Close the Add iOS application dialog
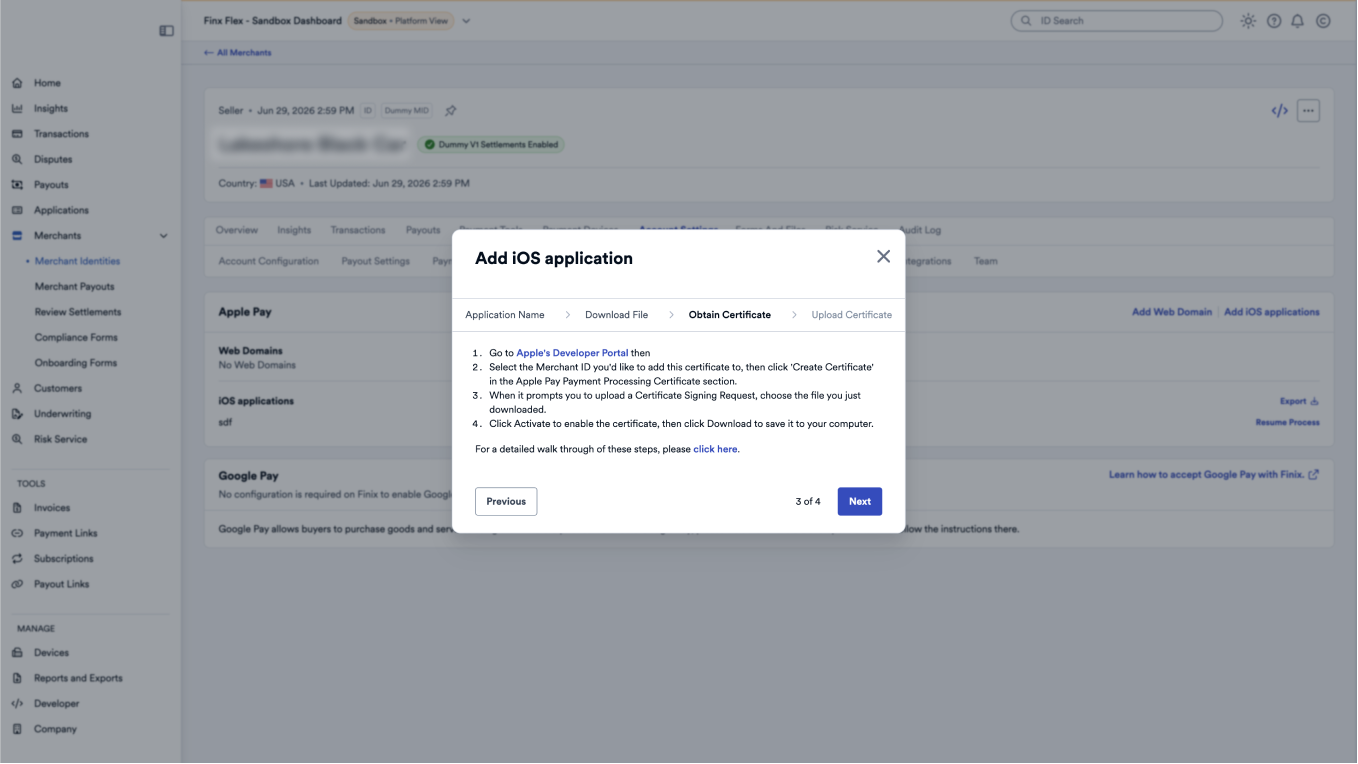 883,257
